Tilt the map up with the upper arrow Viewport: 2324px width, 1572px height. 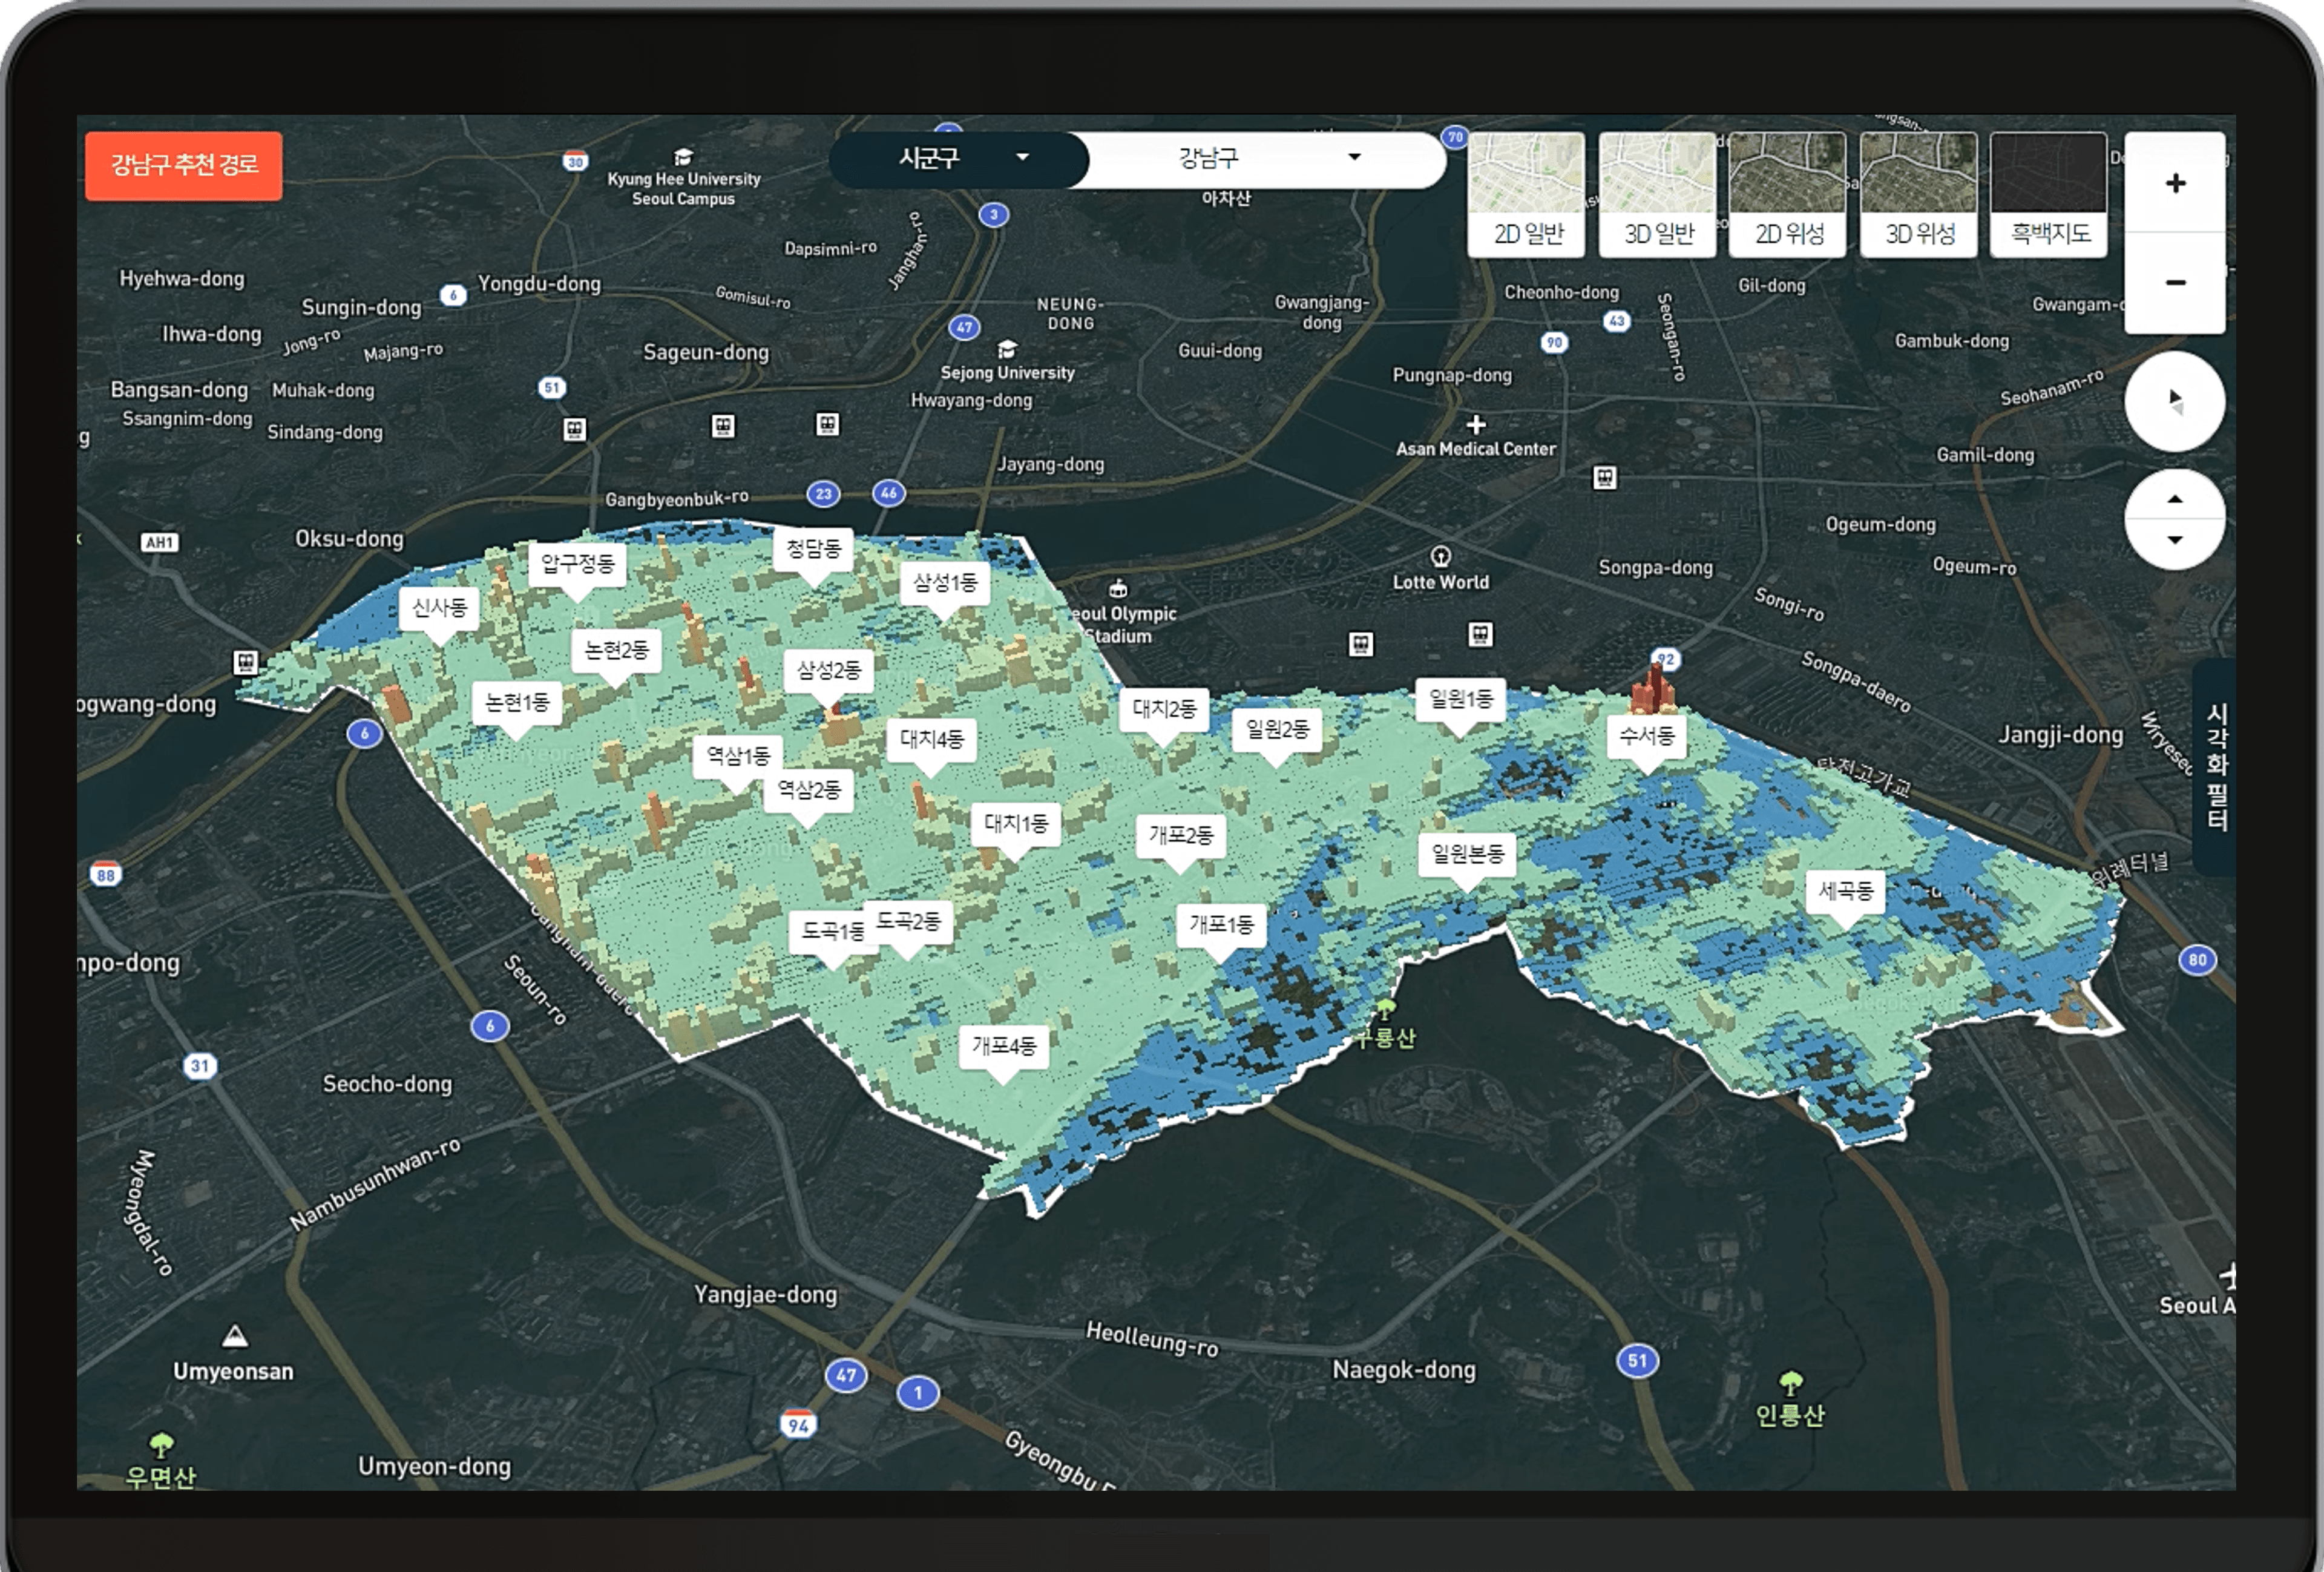coord(2175,499)
